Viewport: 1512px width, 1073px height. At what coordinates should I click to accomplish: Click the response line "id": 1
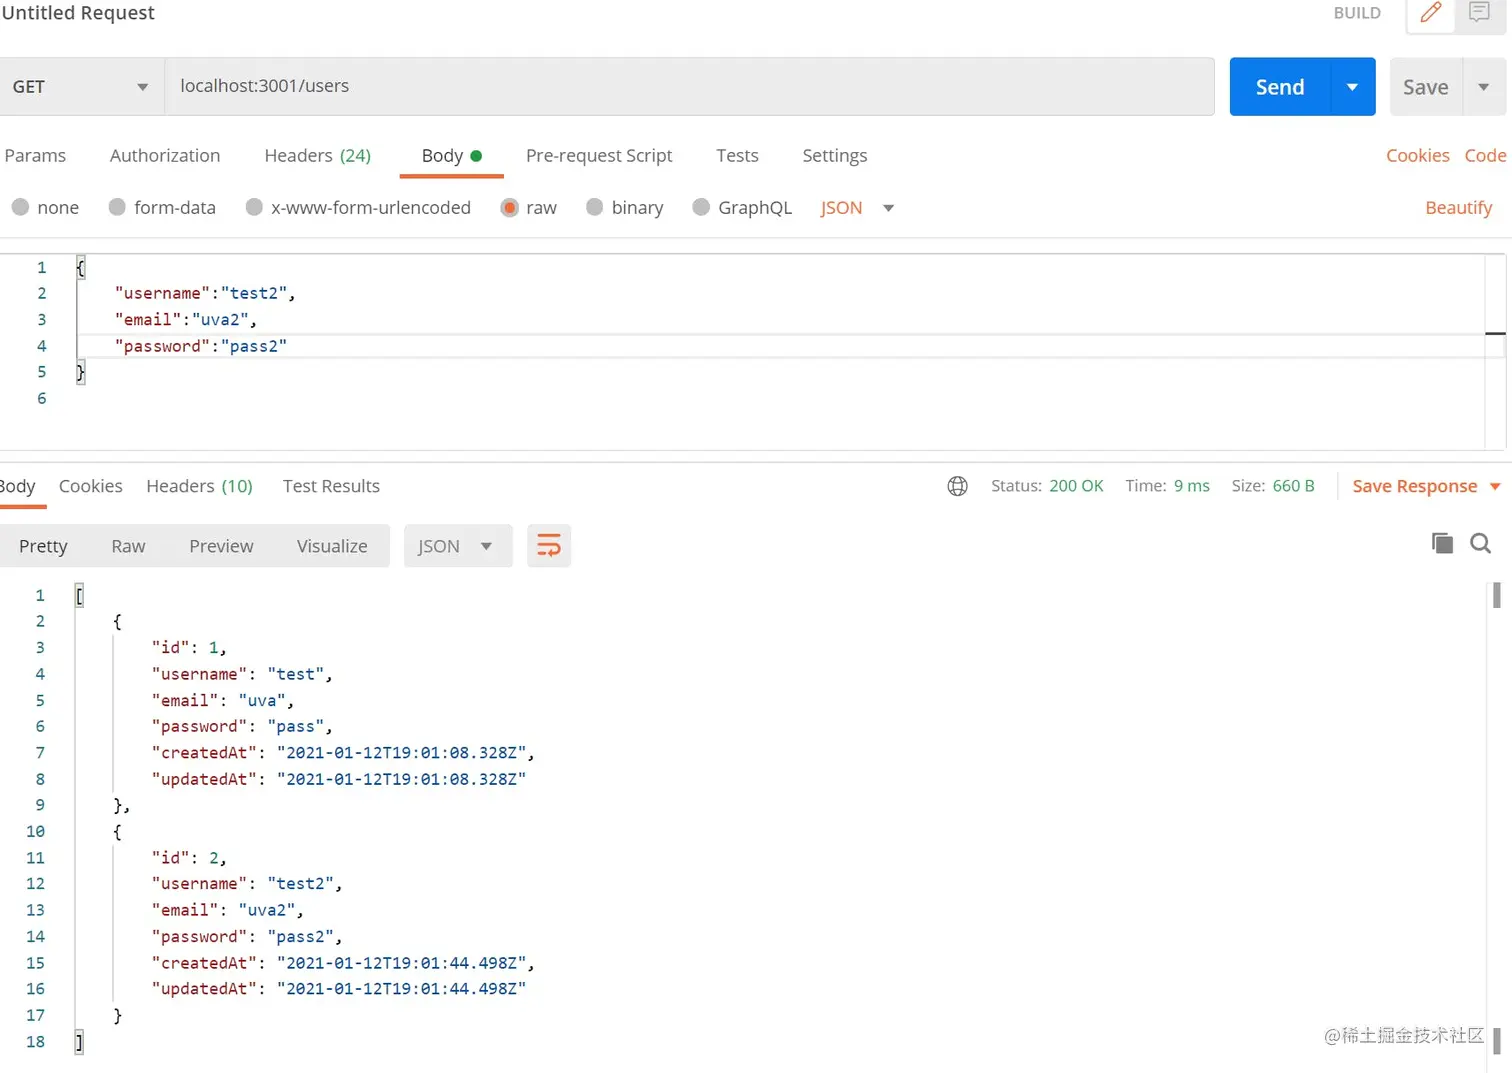pyautogui.click(x=189, y=648)
